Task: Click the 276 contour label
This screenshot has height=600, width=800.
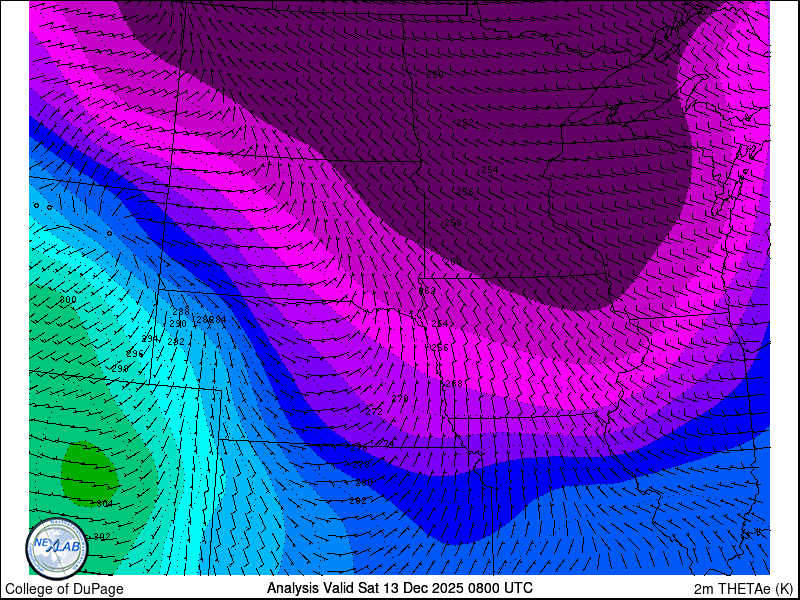Action: (359, 447)
